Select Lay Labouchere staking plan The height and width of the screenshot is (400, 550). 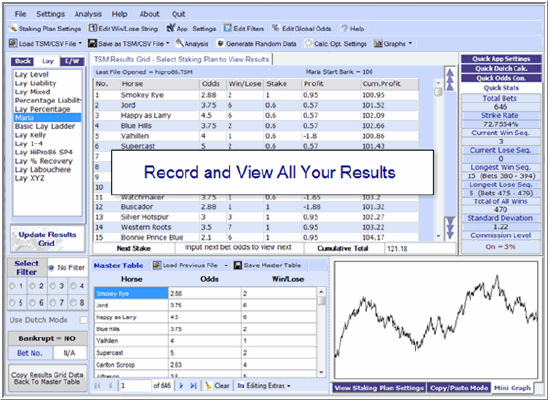(x=43, y=170)
